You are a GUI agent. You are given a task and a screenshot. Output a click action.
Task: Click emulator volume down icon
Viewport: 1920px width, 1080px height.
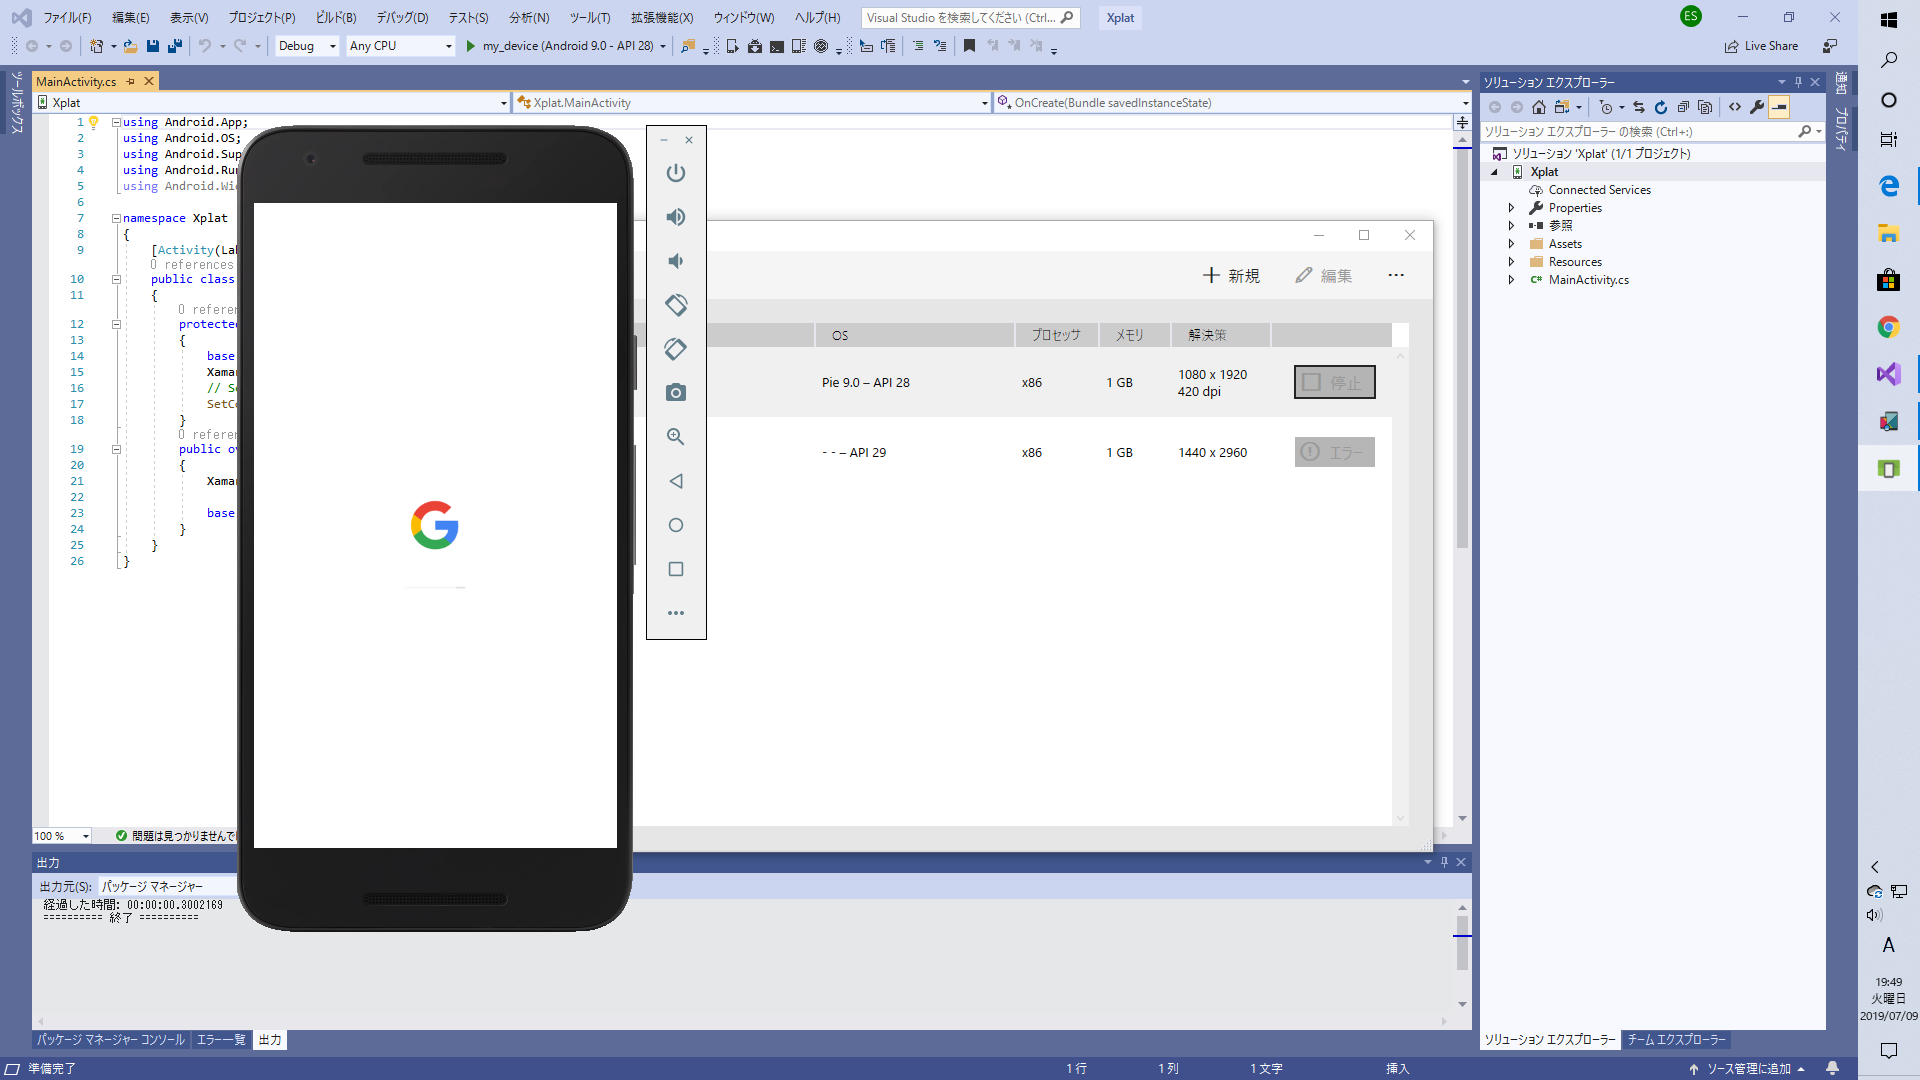coord(676,261)
